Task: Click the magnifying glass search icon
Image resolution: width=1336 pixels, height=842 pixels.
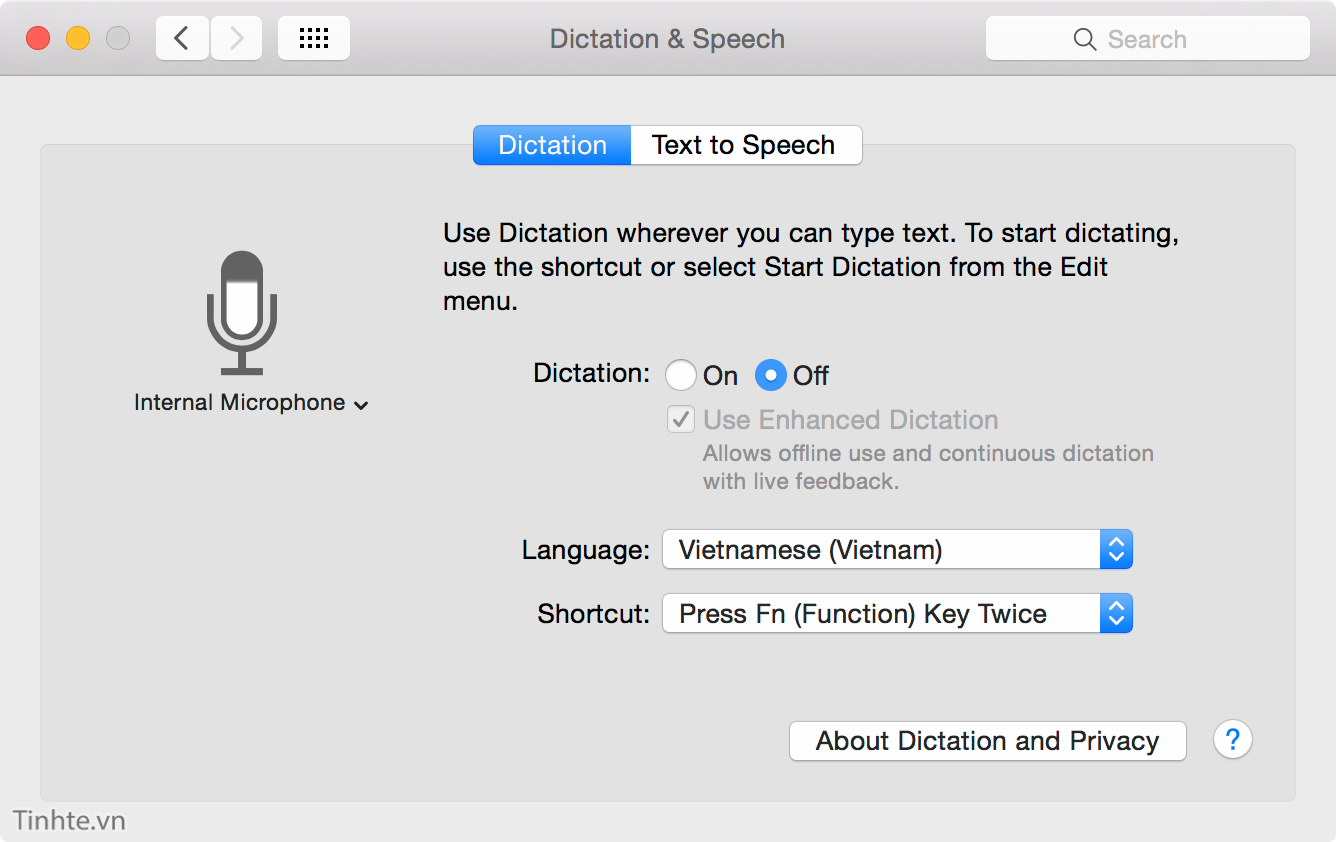Action: 1084,39
